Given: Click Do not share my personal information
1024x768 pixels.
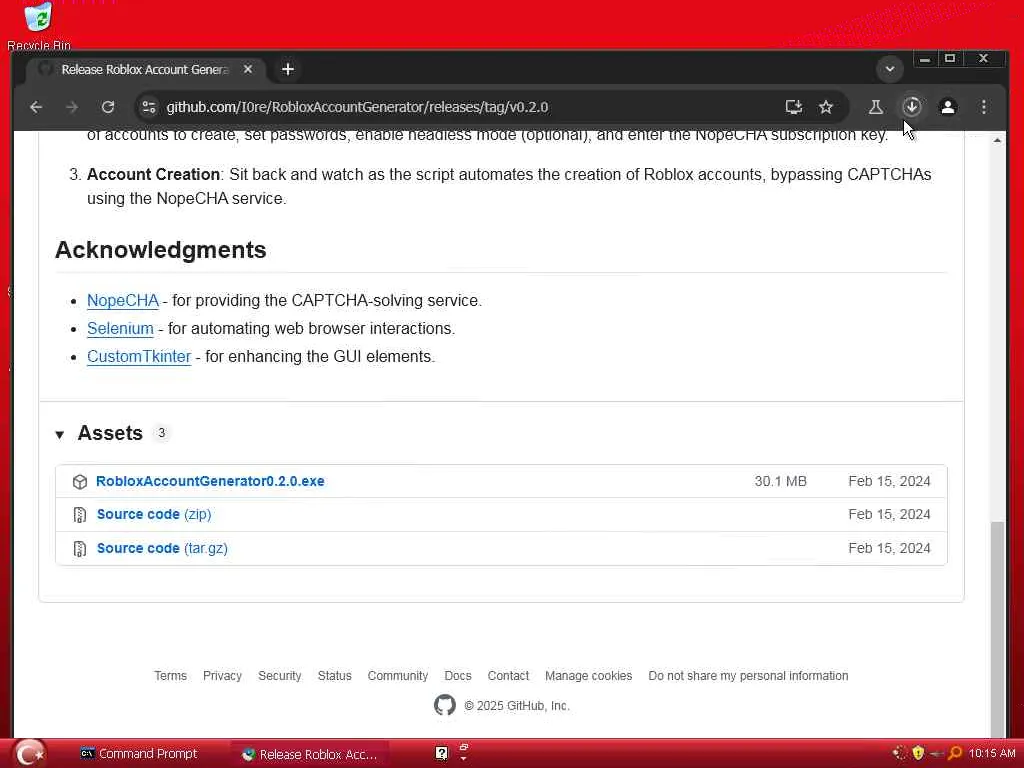Looking at the screenshot, I should 748,676.
